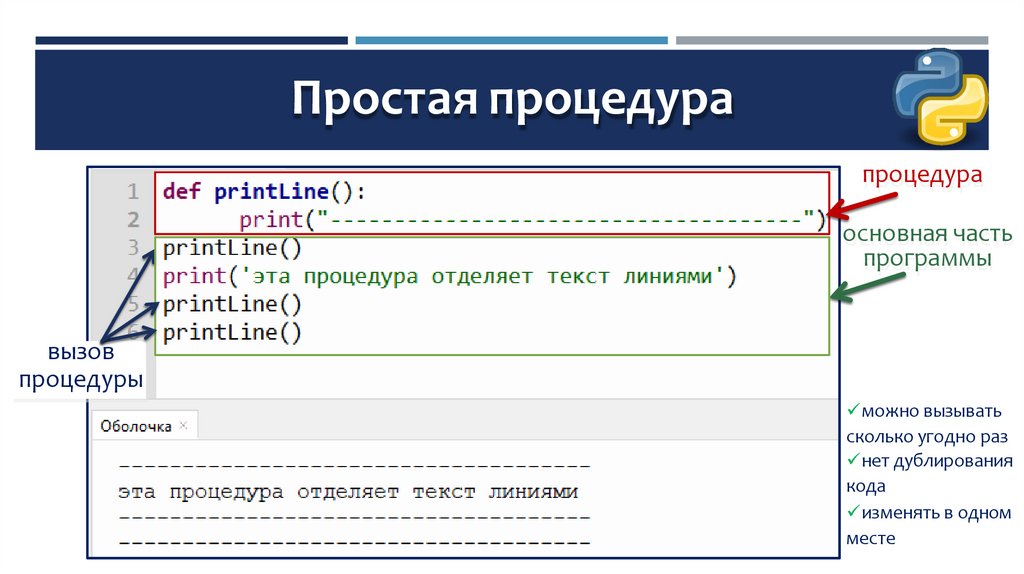
Task: Click the Python logo in the header
Action: (x=940, y=97)
